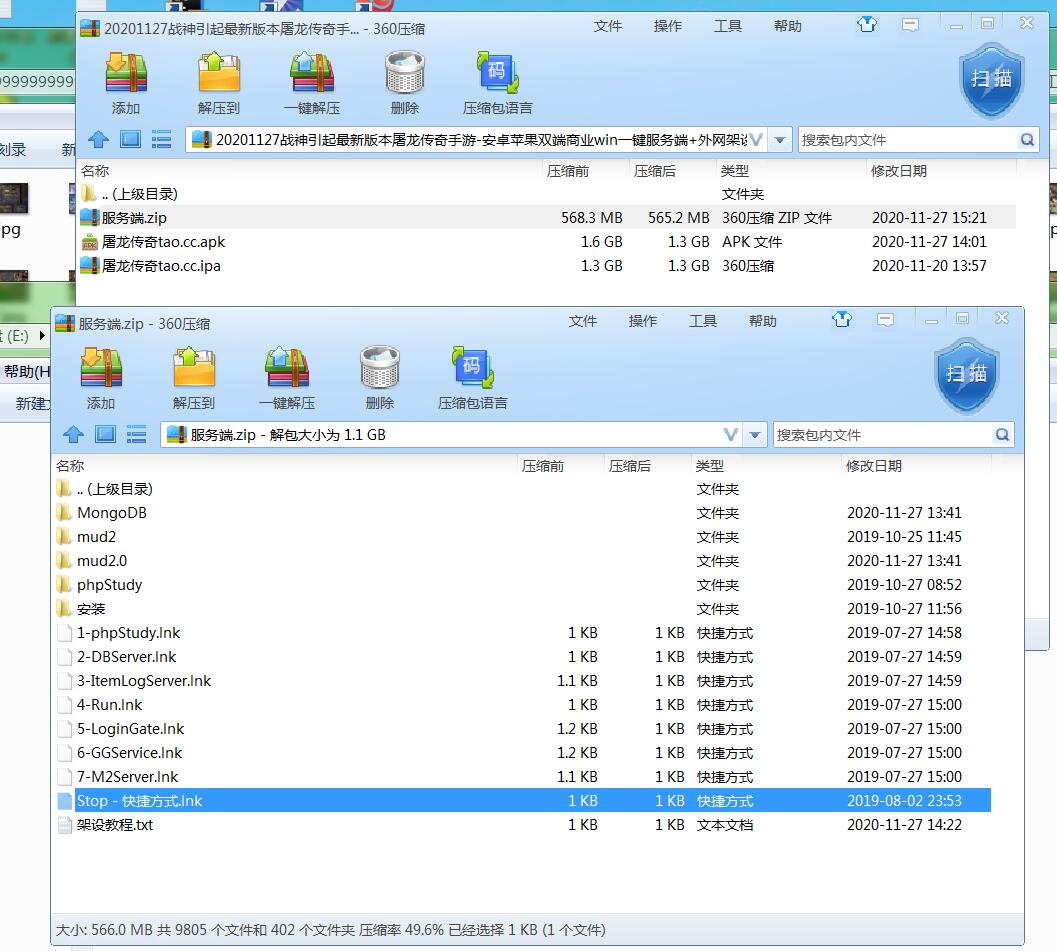Screen dimensions: 1057x951
Task: Open the 文件 menu in the 服务端.zip window
Action: coord(583,321)
